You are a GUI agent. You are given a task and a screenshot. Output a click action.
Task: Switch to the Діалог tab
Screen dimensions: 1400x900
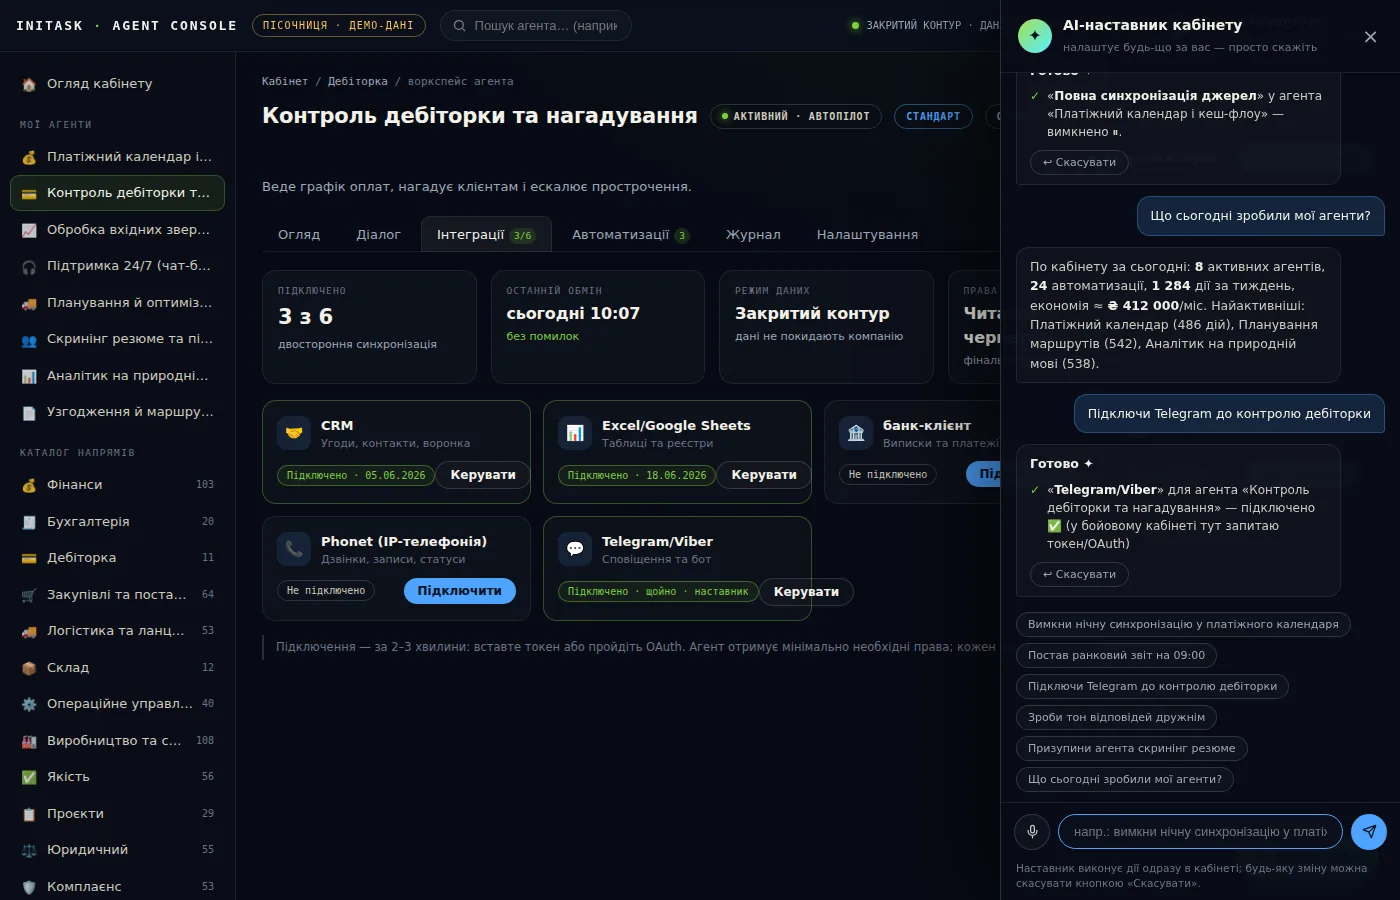(378, 235)
